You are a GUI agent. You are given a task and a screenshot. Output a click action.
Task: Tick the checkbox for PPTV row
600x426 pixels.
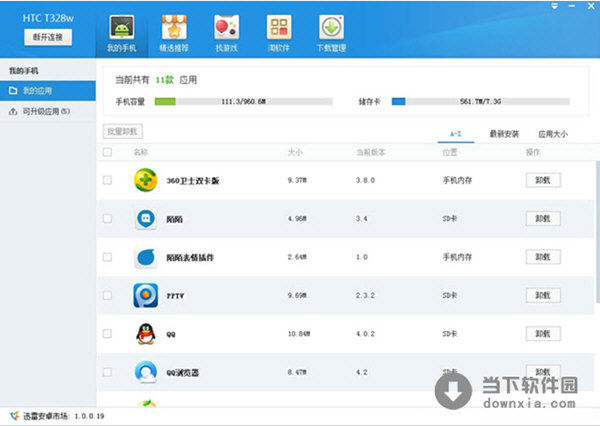click(x=108, y=295)
